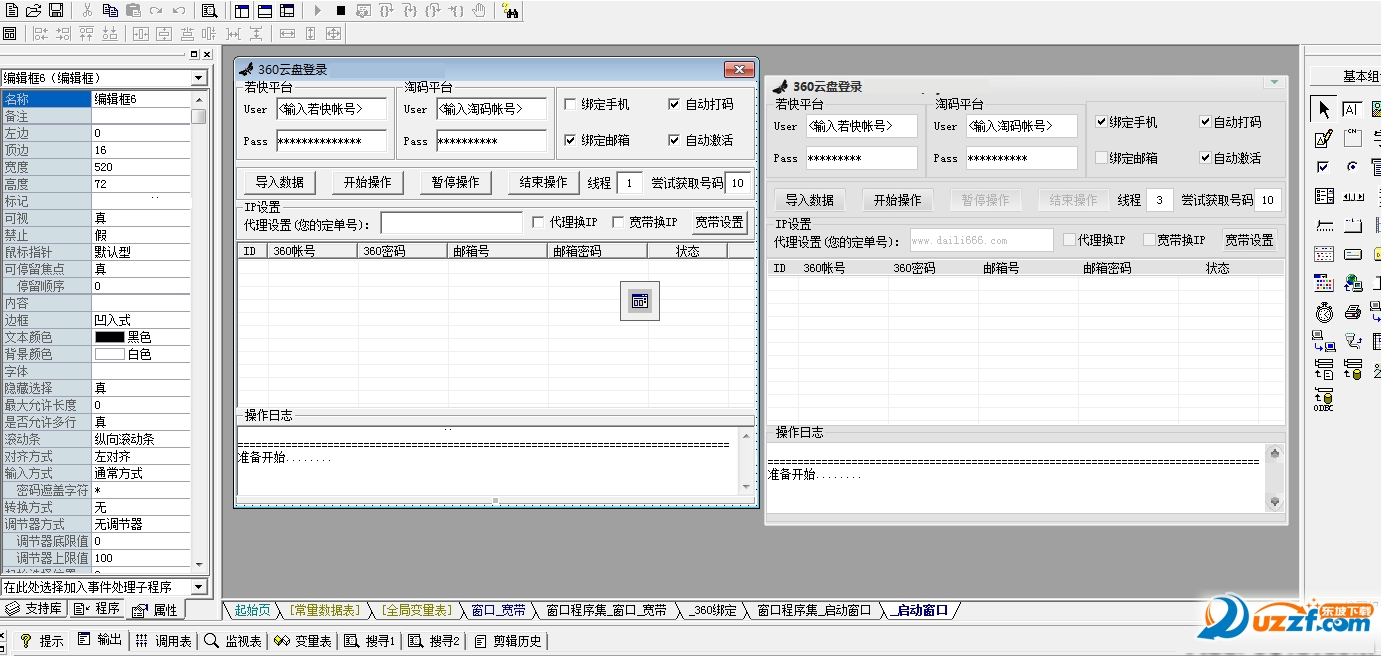The height and width of the screenshot is (656, 1381).
Task: Uncheck 自动激活 in running preview window
Action: tap(1205, 158)
